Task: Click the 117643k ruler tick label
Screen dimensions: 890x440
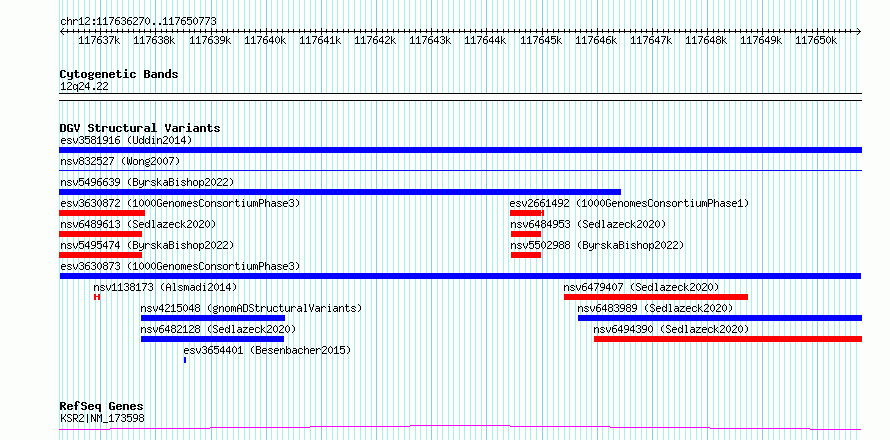Action: tap(430, 40)
